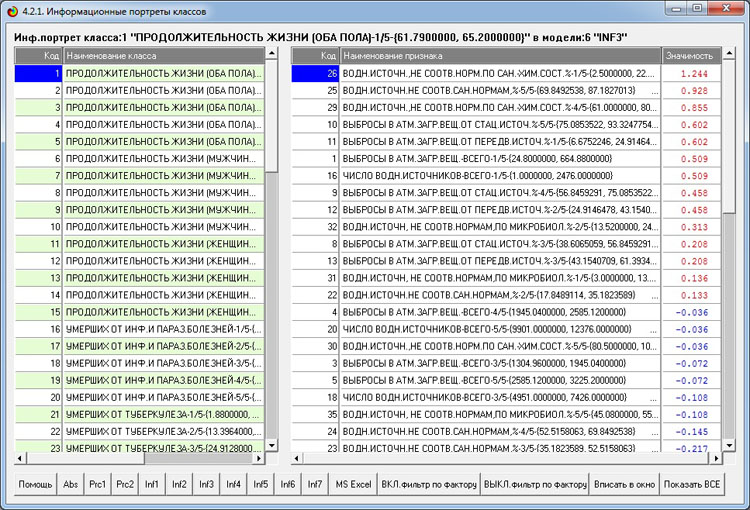This screenshot has width=750, height=510.
Task: Click the Наименование класса column header
Action: (x=164, y=56)
